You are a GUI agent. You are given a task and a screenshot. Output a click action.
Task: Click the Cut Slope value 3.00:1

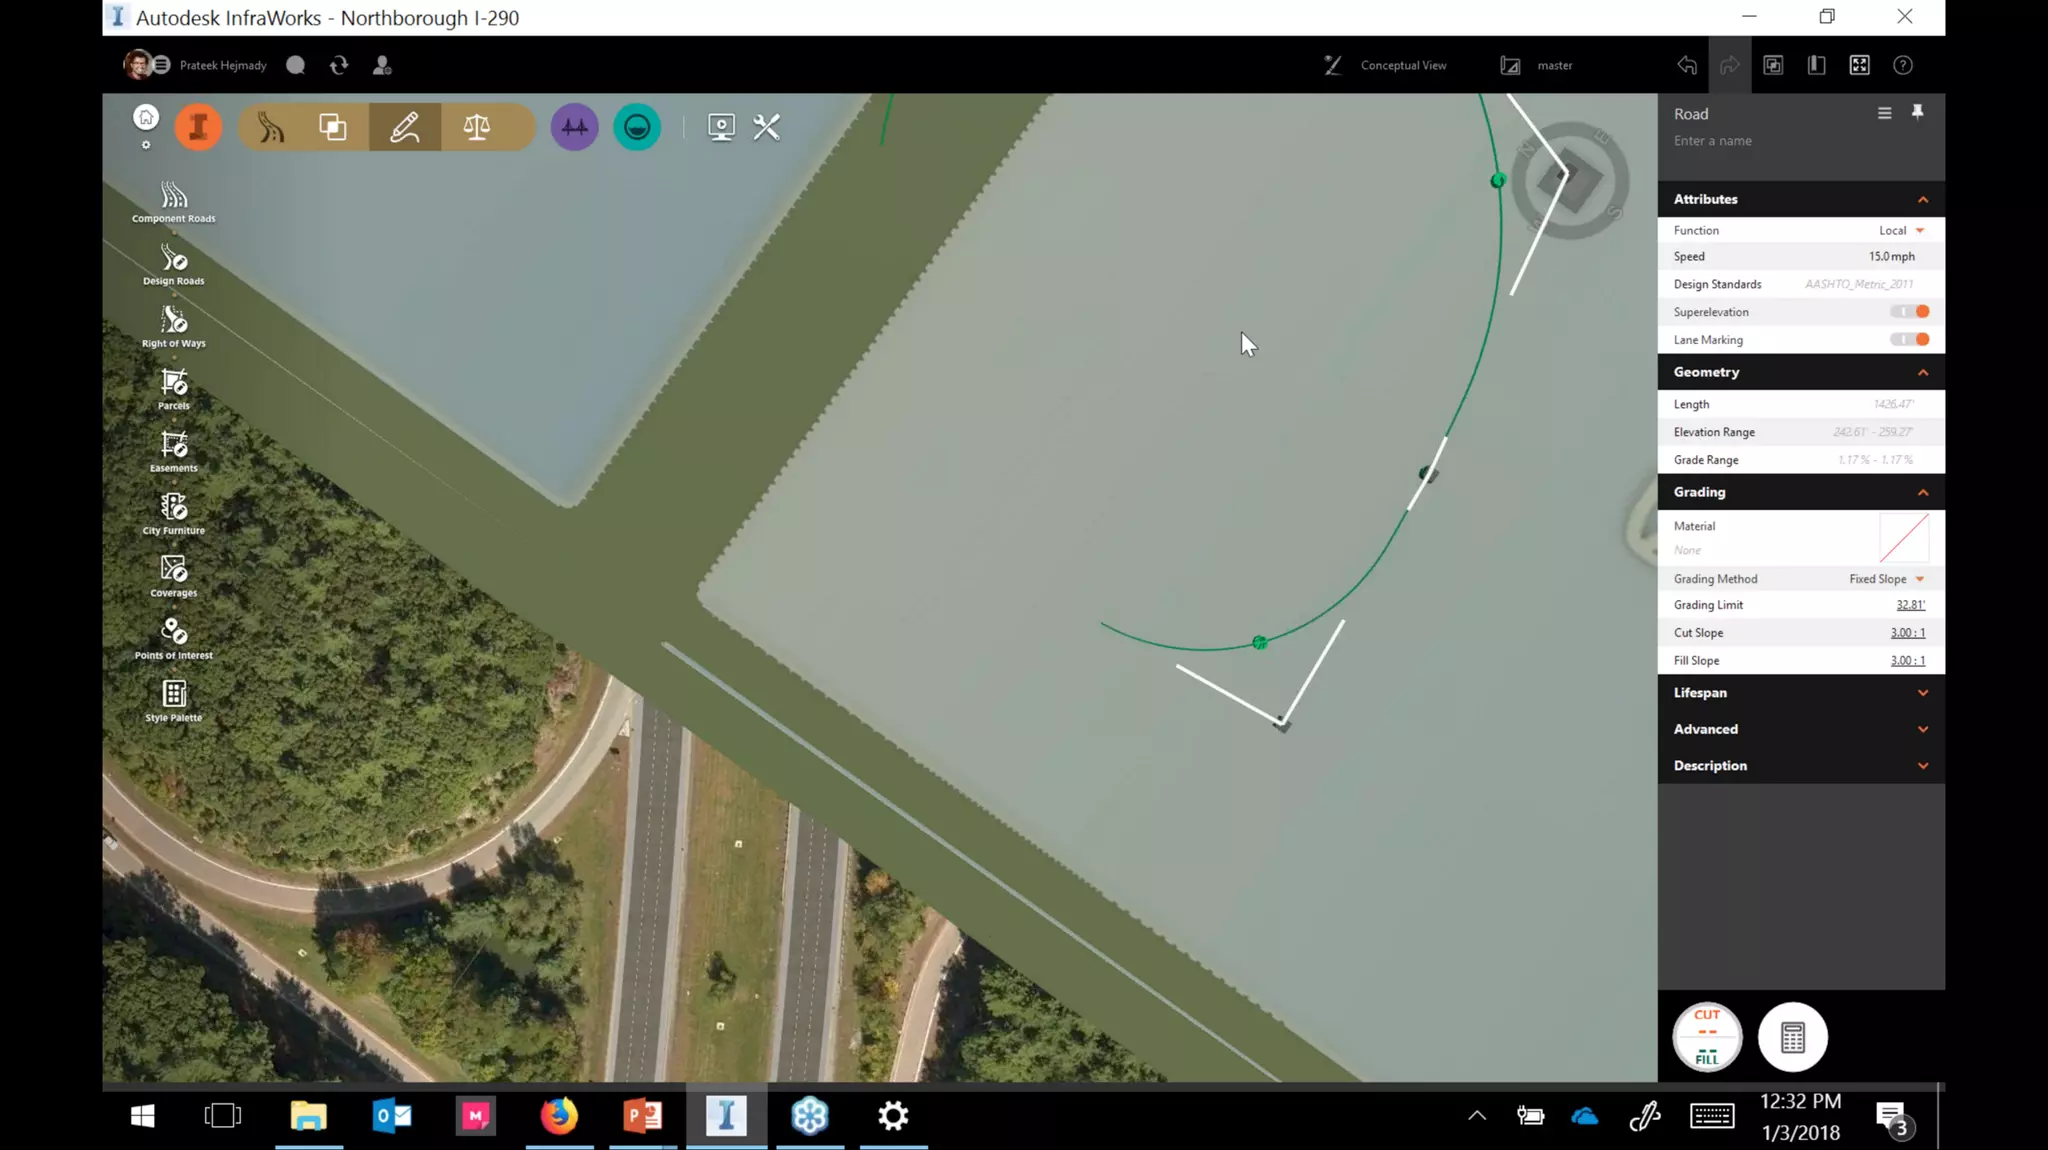[1907, 633]
